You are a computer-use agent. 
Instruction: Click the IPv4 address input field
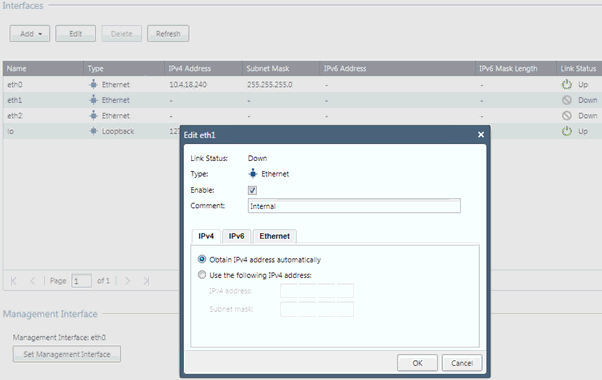click(317, 291)
